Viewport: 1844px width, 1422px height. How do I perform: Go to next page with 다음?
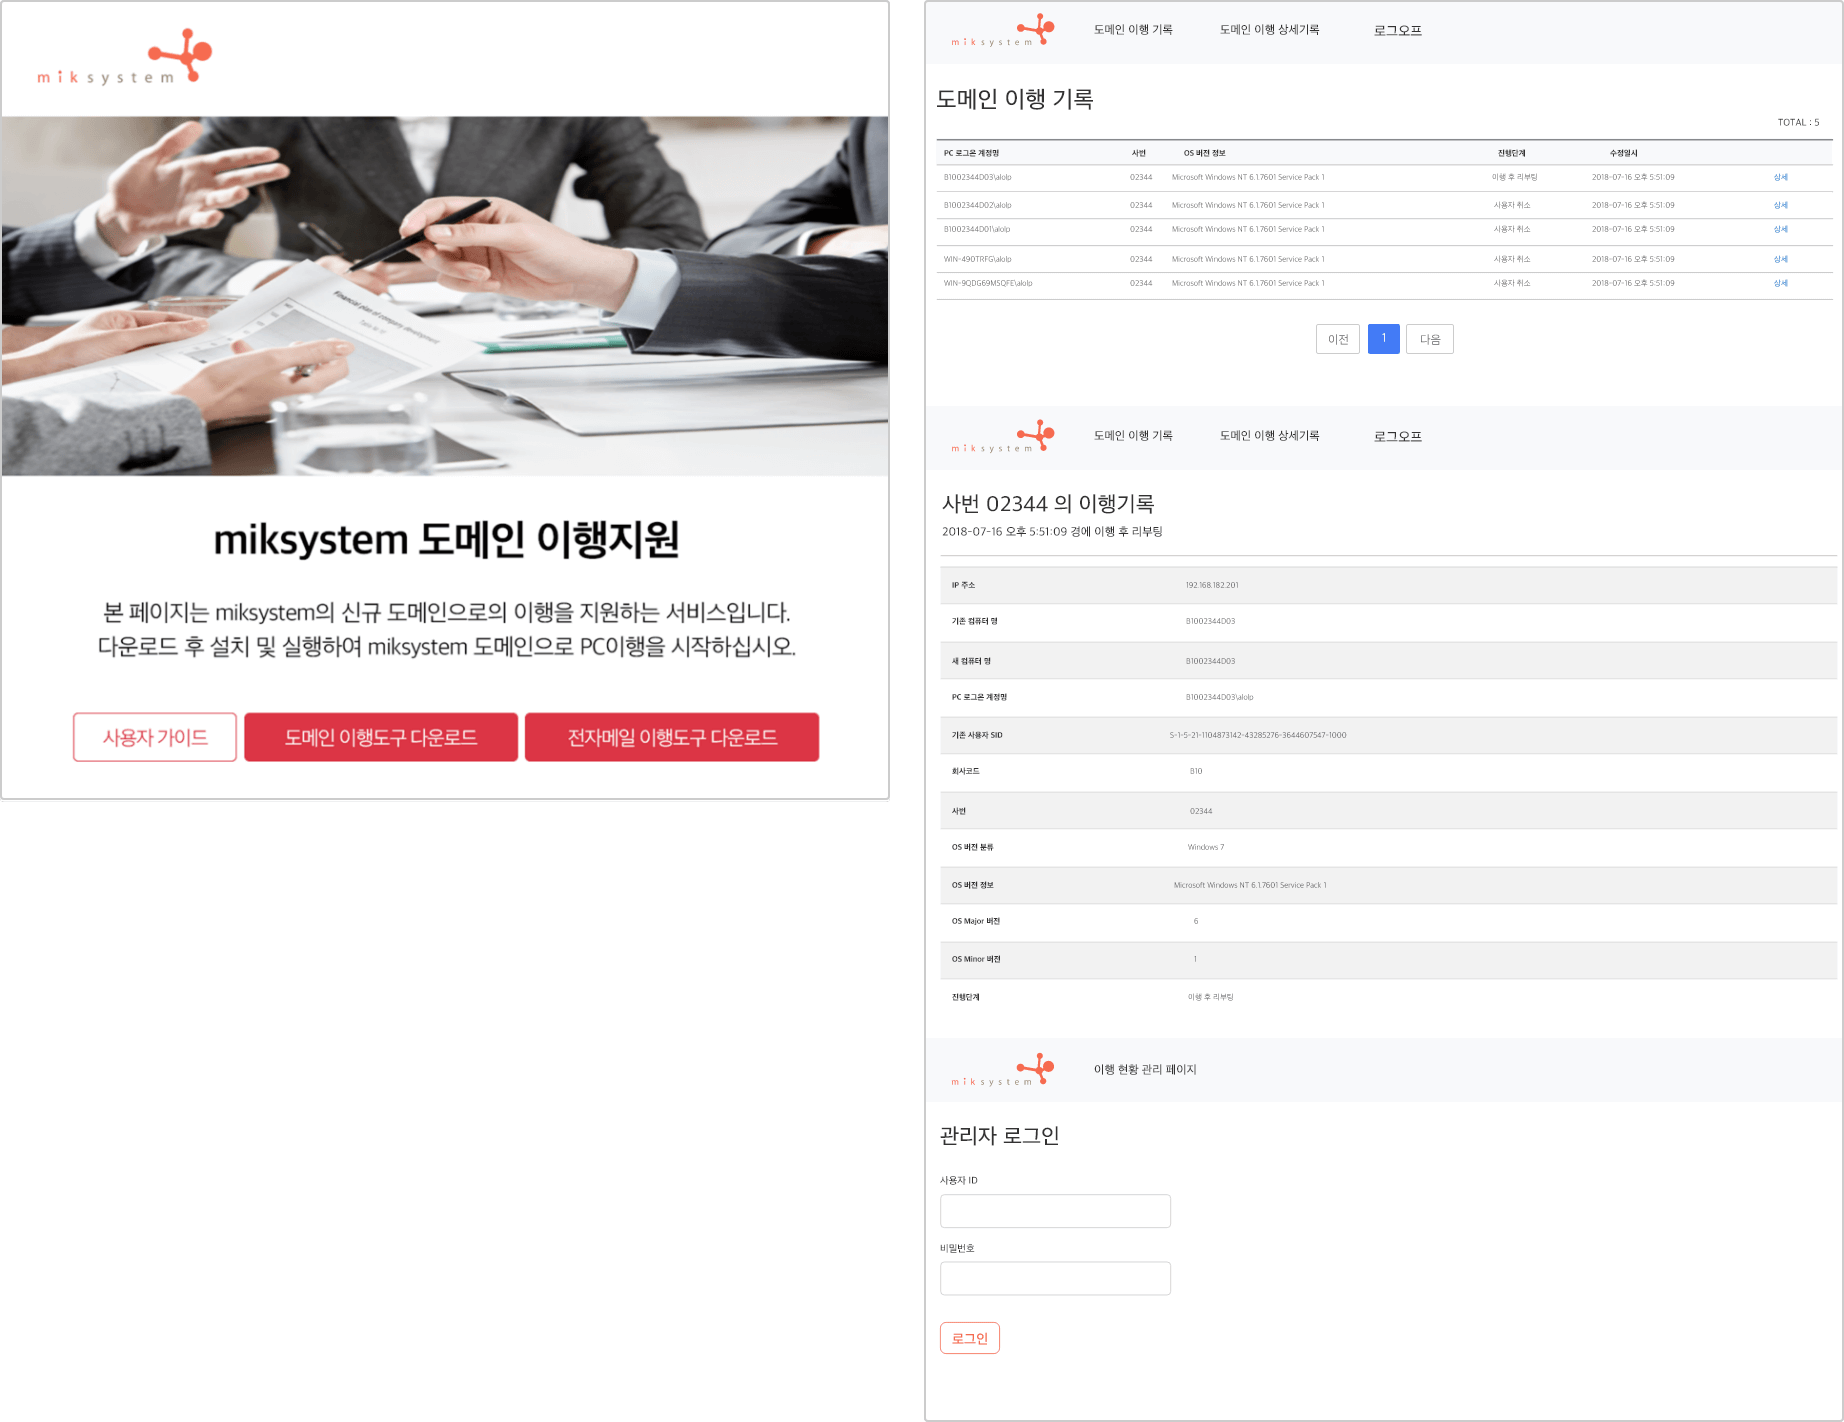1430,339
